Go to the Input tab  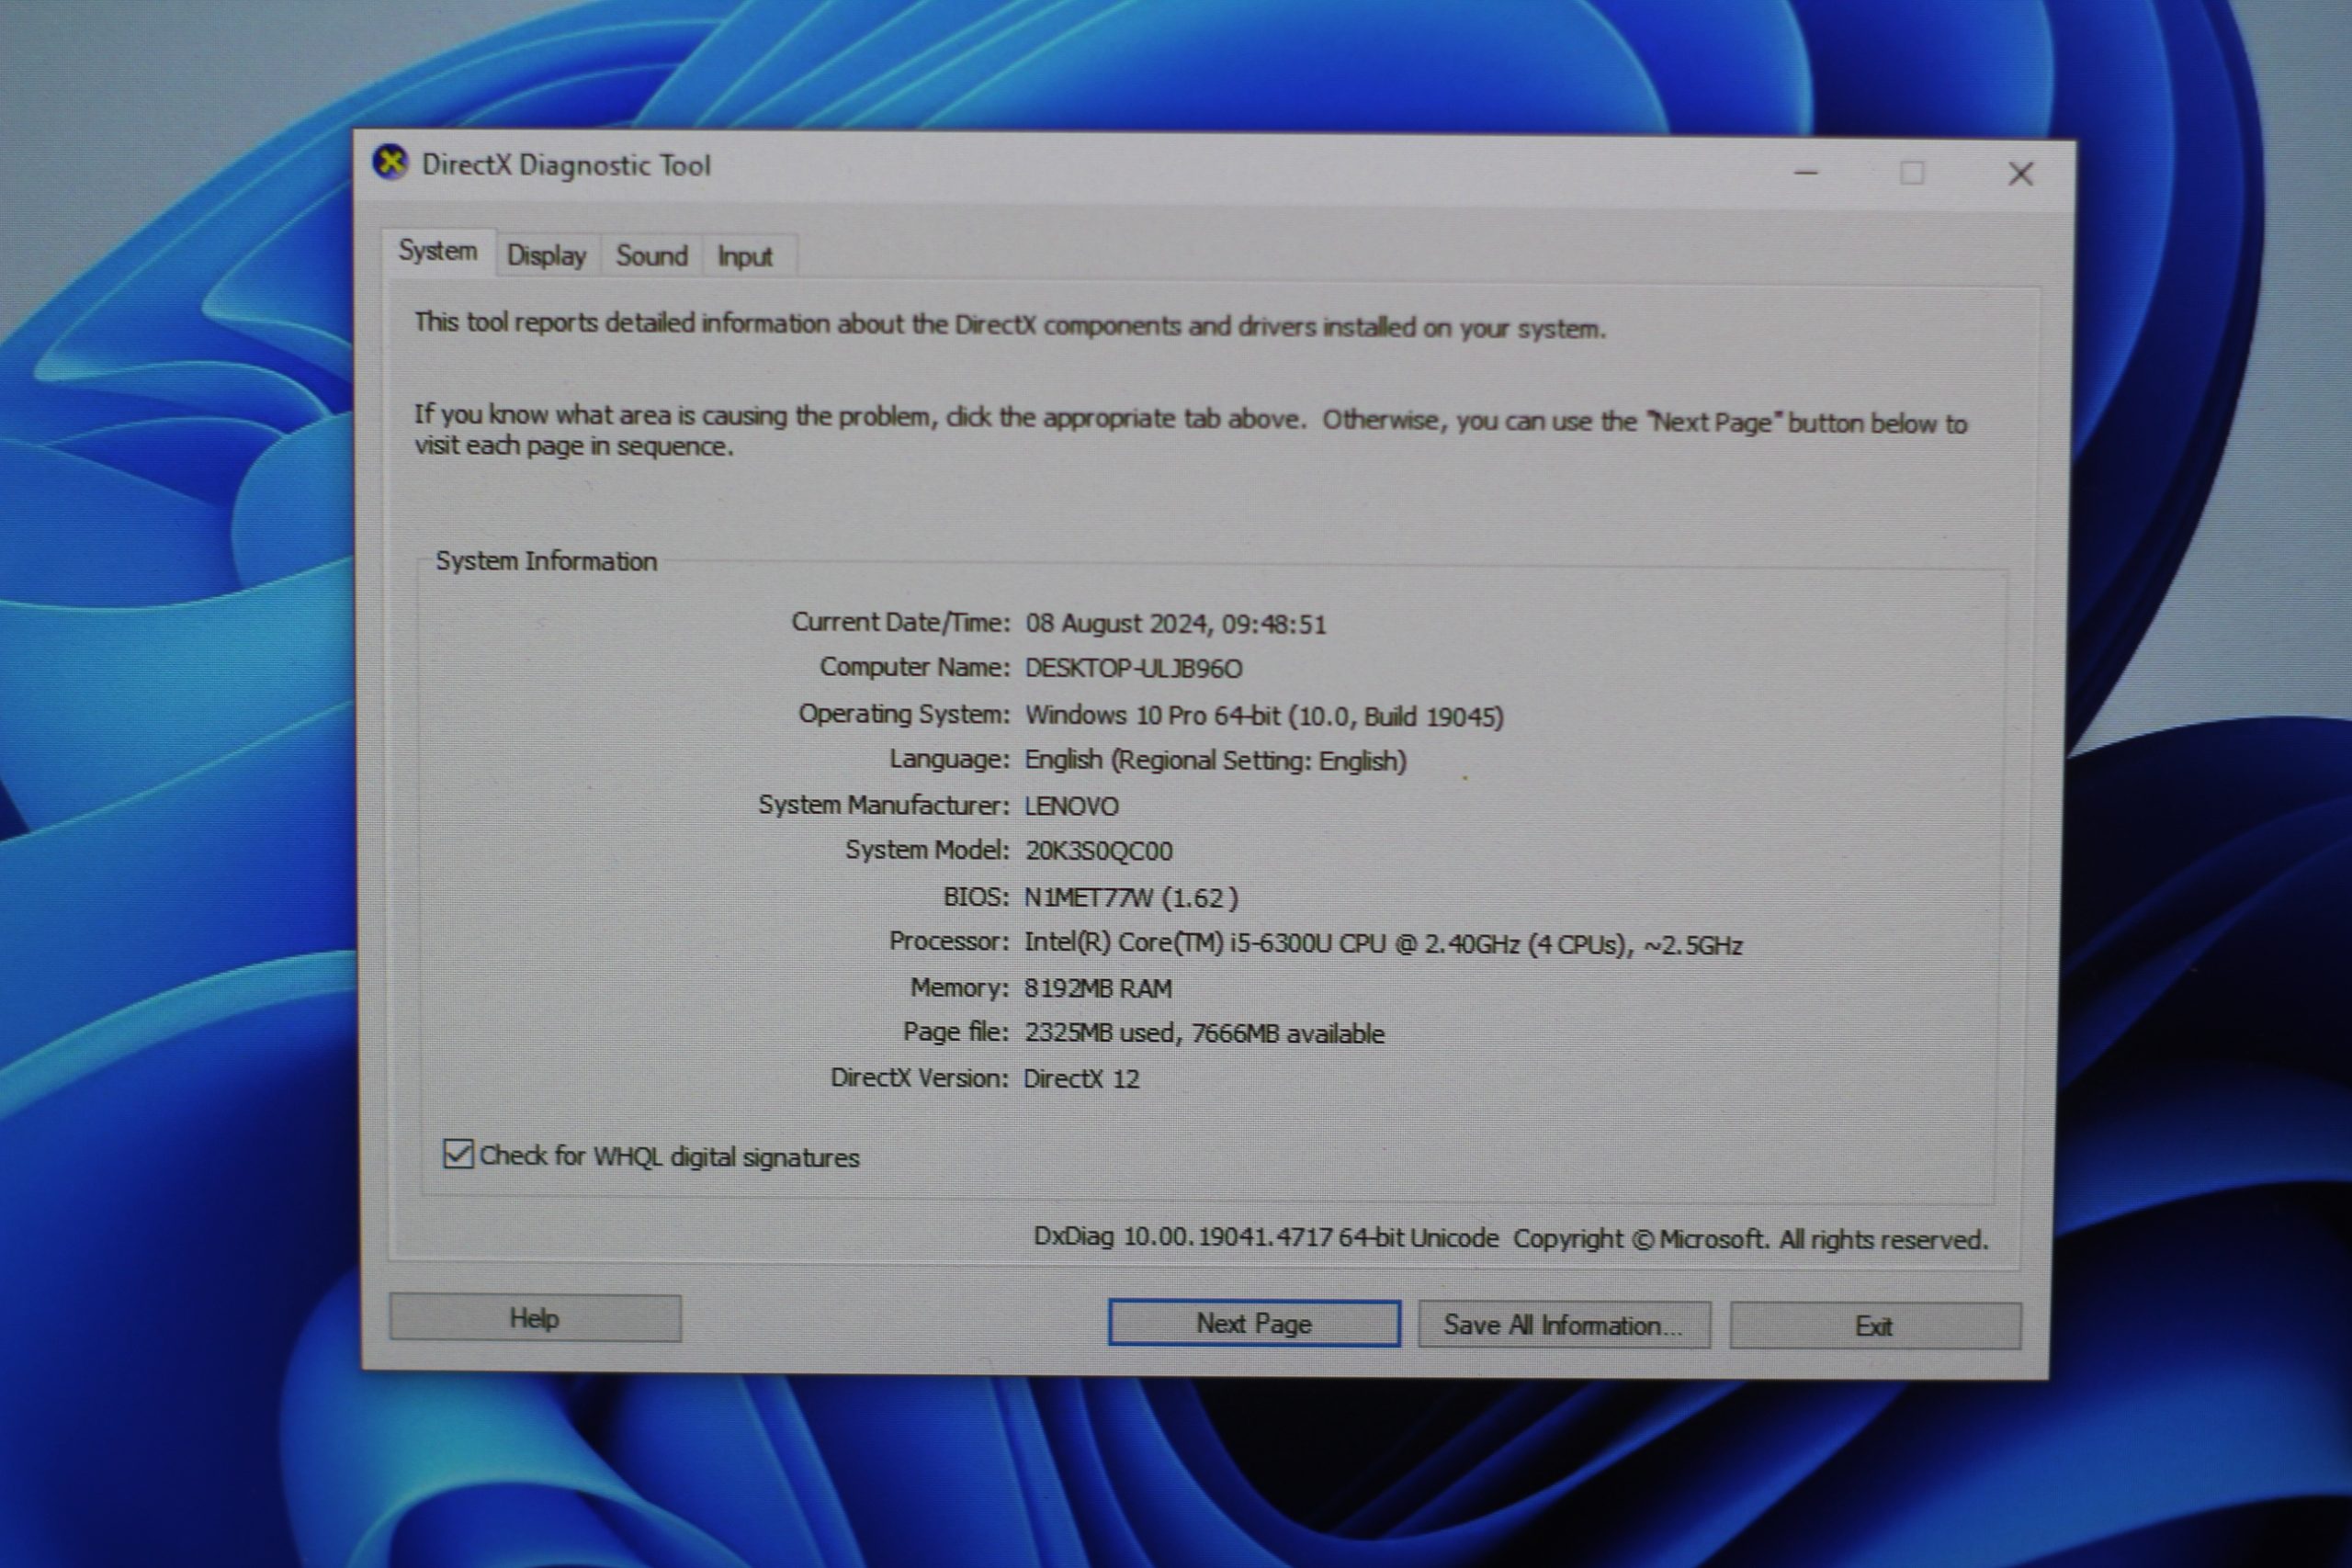tap(744, 257)
